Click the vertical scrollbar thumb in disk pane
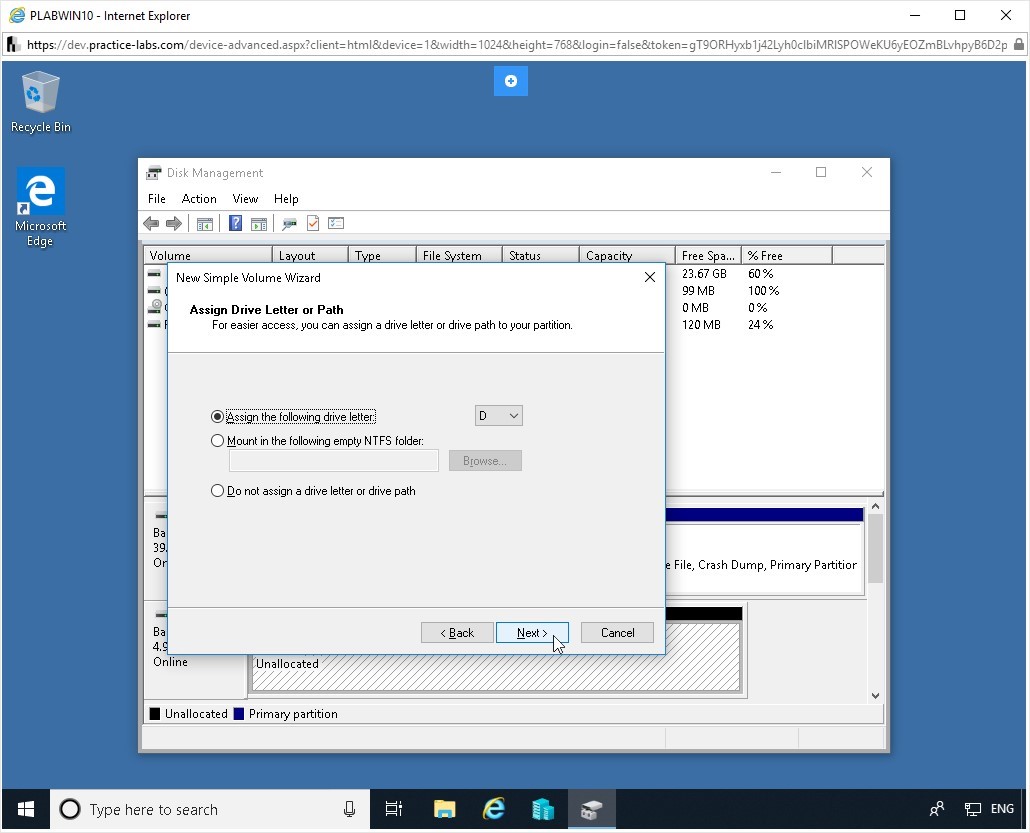This screenshot has width=1030, height=833. 875,549
